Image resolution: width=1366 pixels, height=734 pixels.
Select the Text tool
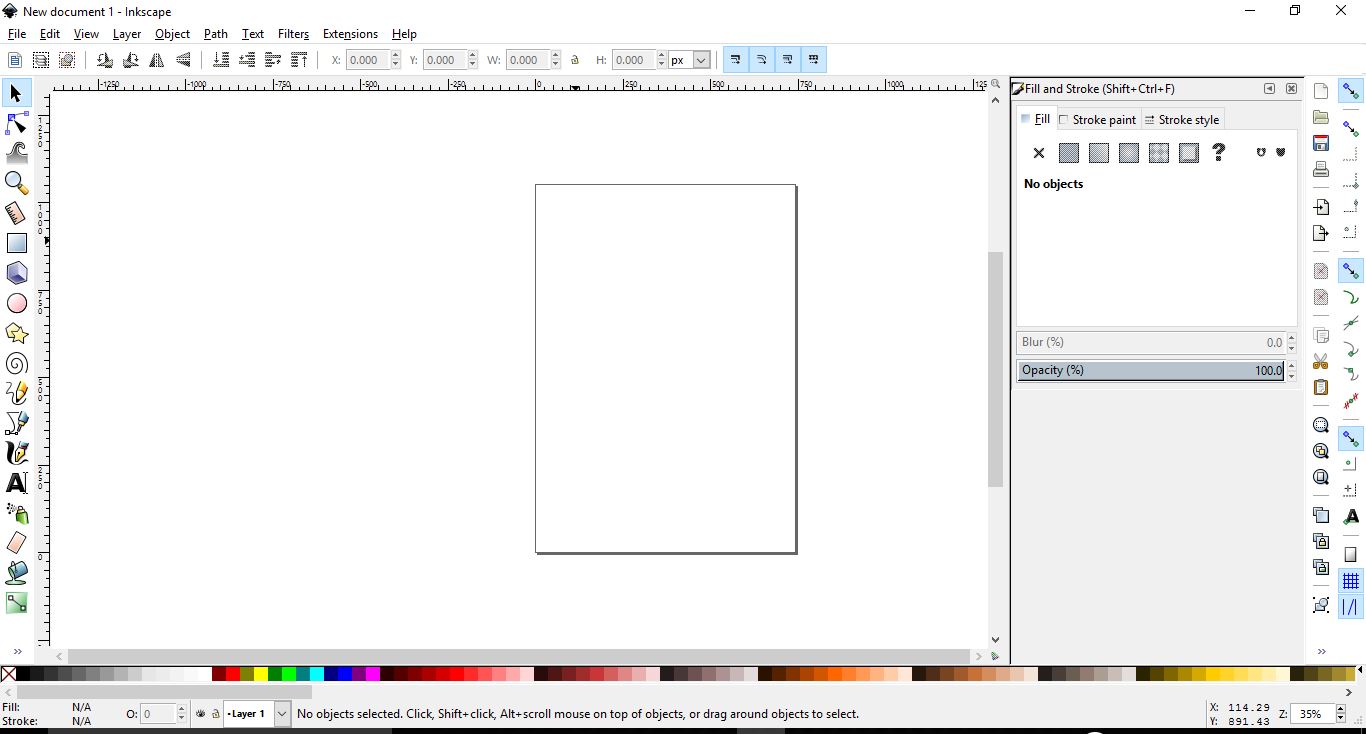pos(16,482)
